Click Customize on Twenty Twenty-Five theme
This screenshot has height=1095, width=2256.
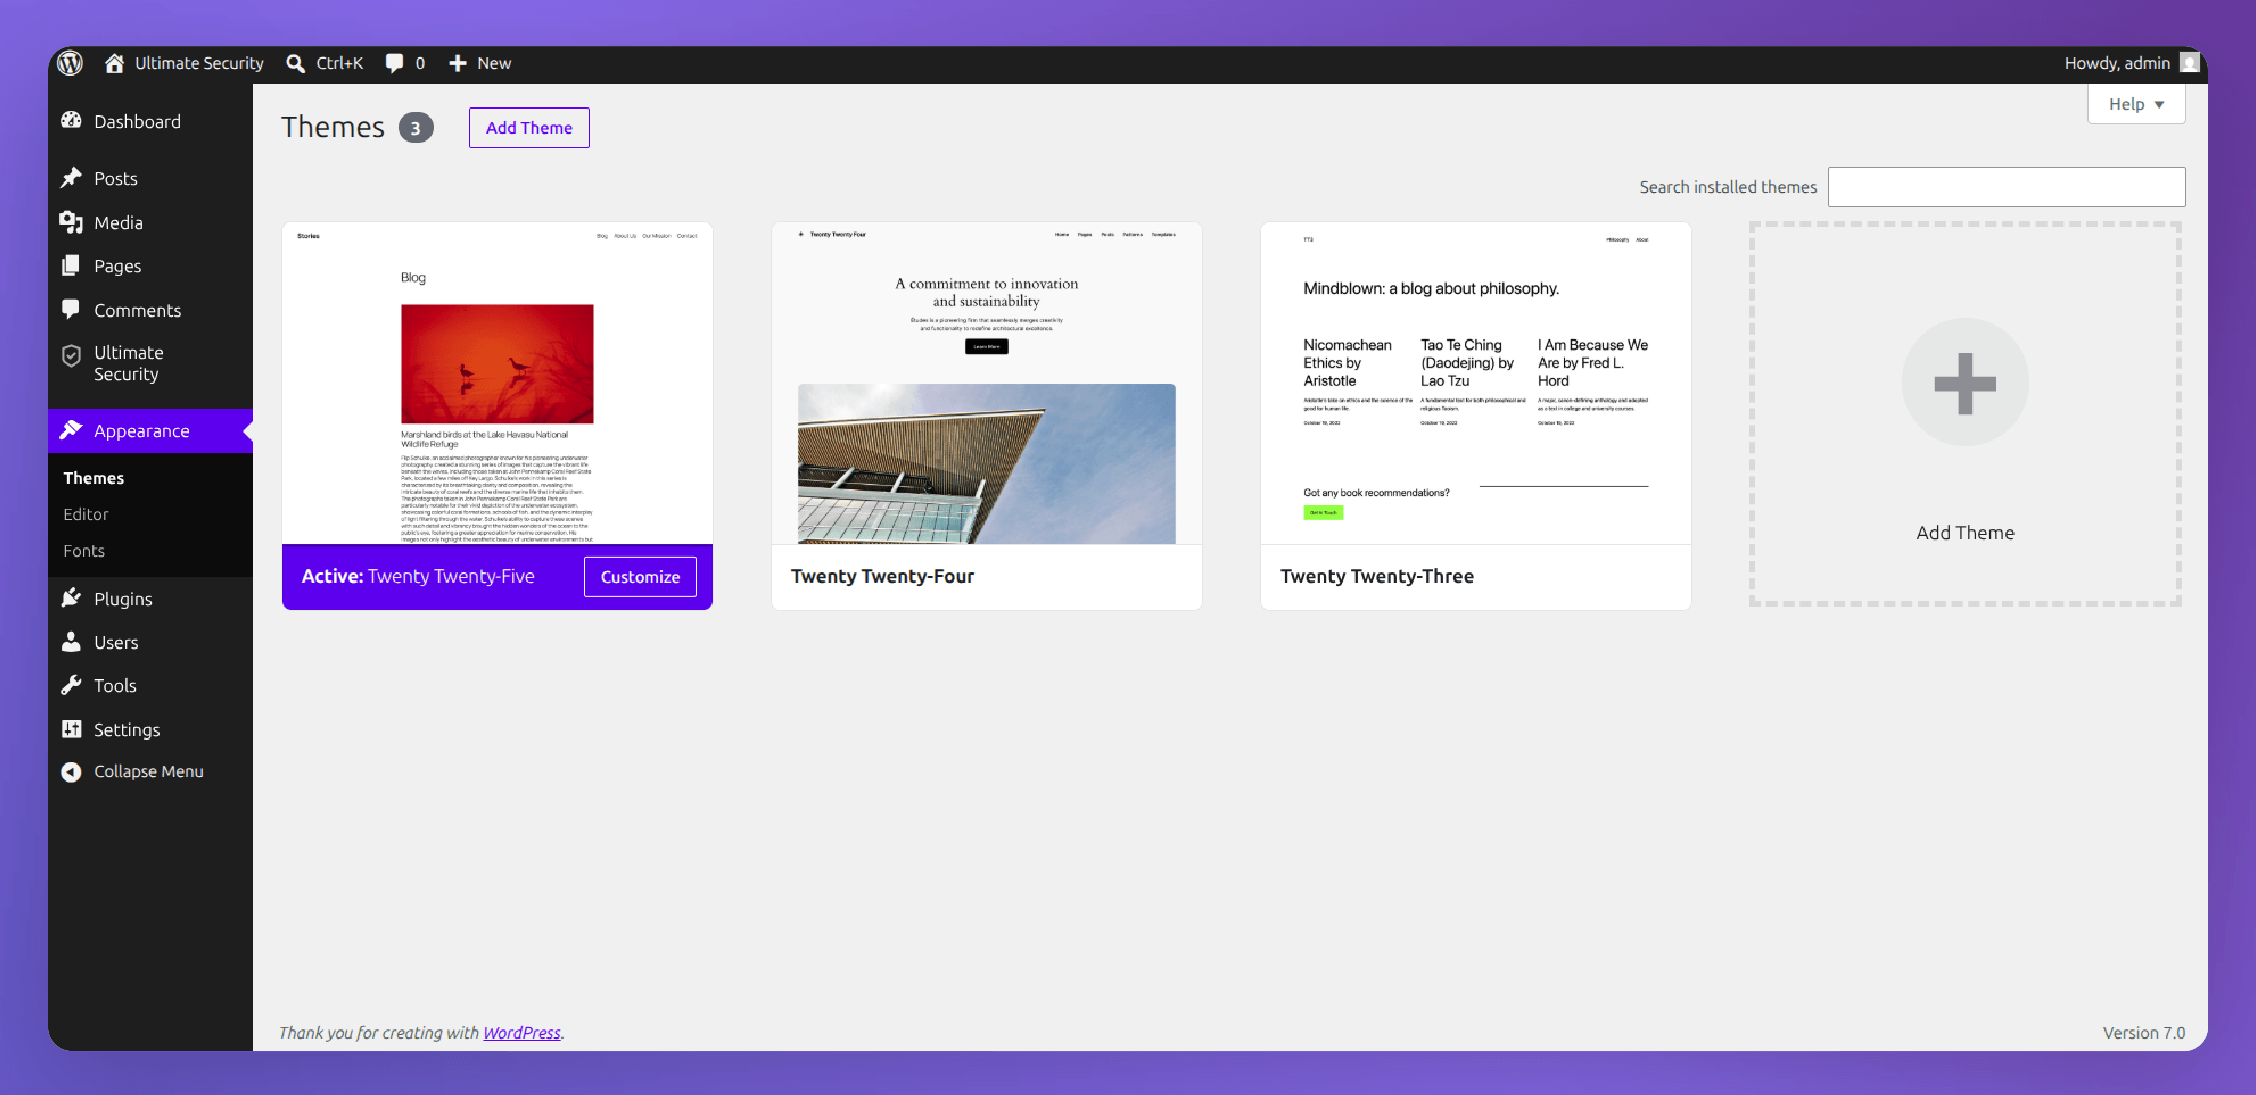640,577
